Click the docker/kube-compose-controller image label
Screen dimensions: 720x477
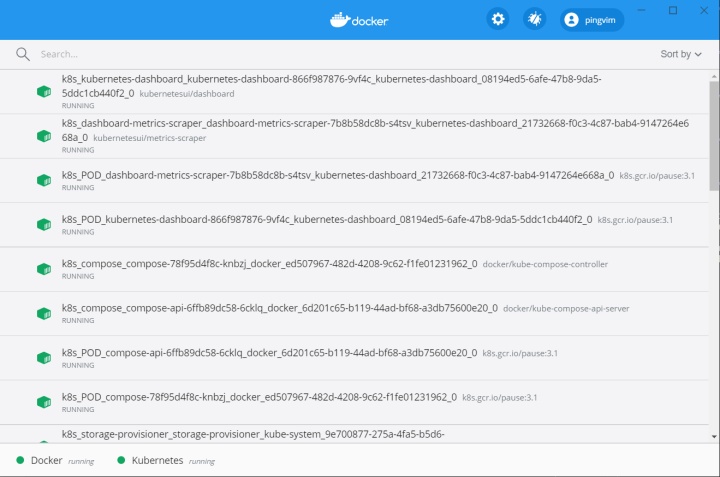coord(545,264)
